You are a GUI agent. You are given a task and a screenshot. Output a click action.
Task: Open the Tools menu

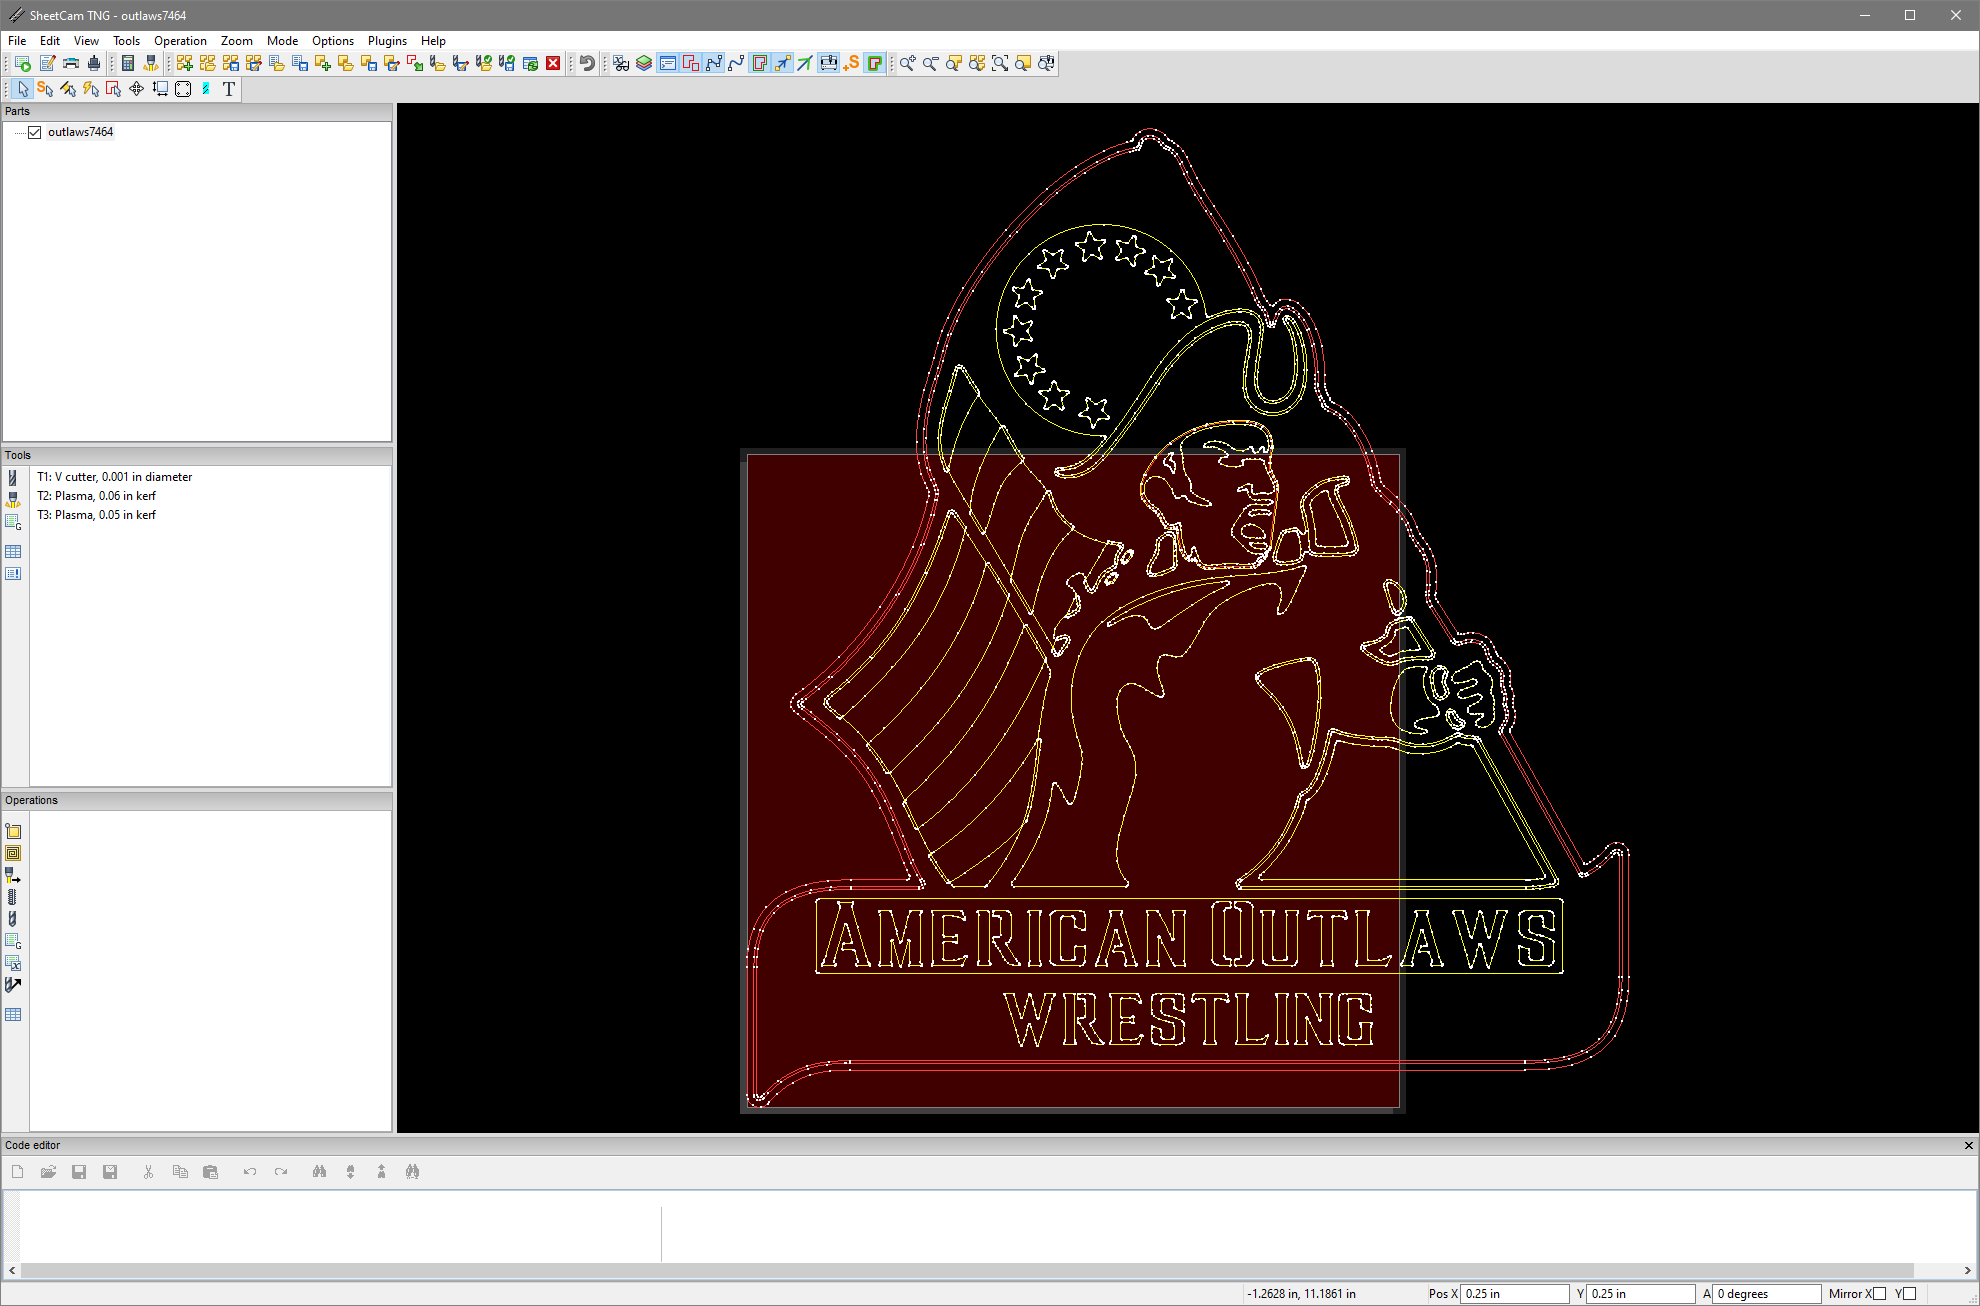coord(126,41)
